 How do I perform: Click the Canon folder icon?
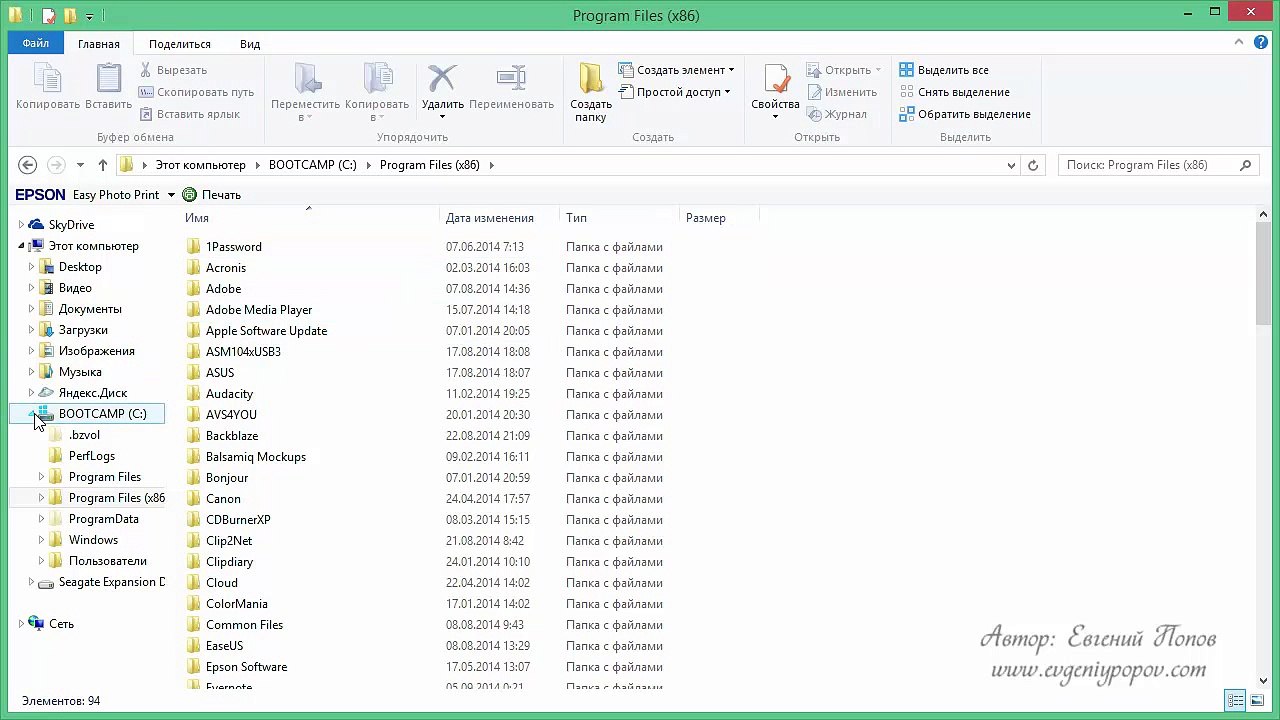(194, 499)
